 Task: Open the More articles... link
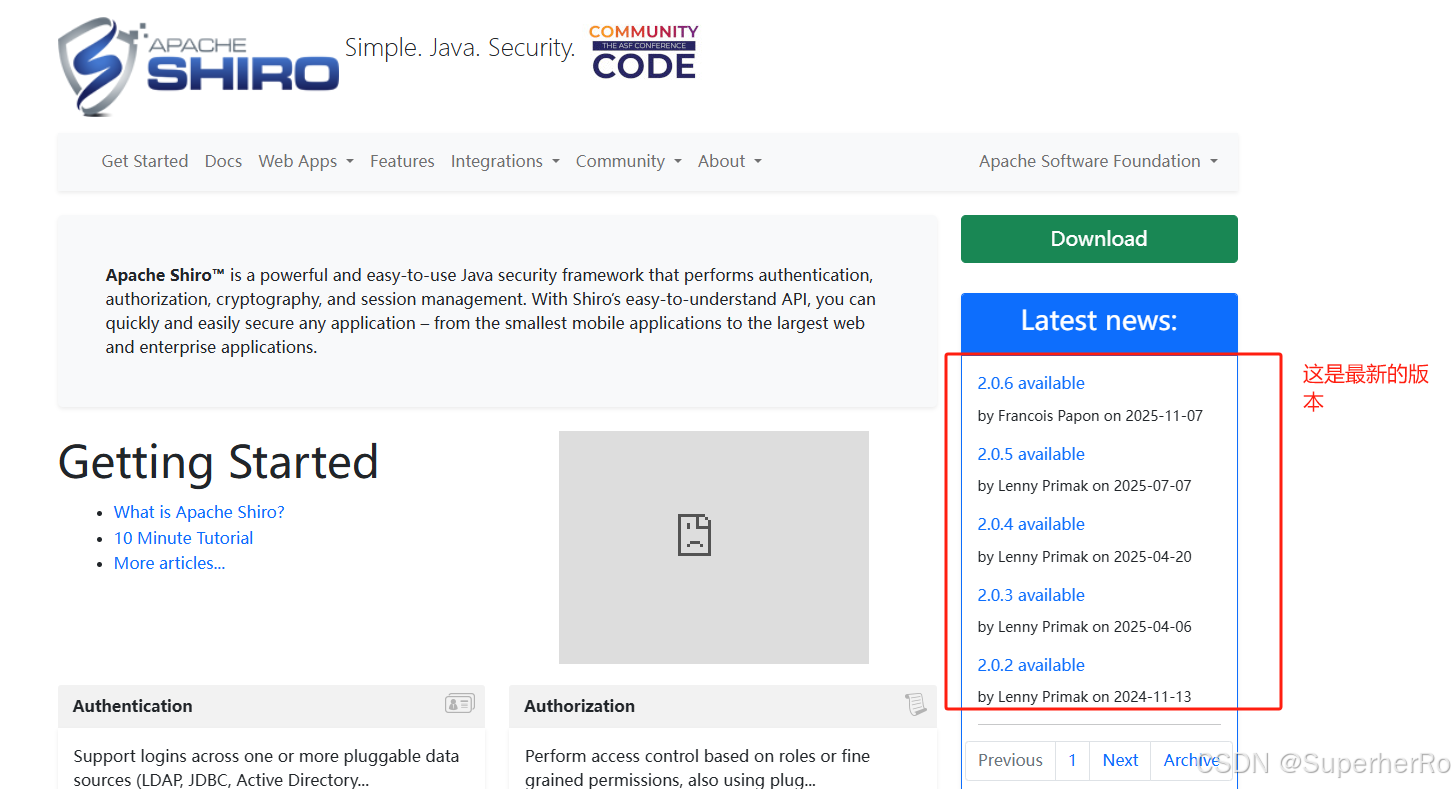click(x=170, y=563)
